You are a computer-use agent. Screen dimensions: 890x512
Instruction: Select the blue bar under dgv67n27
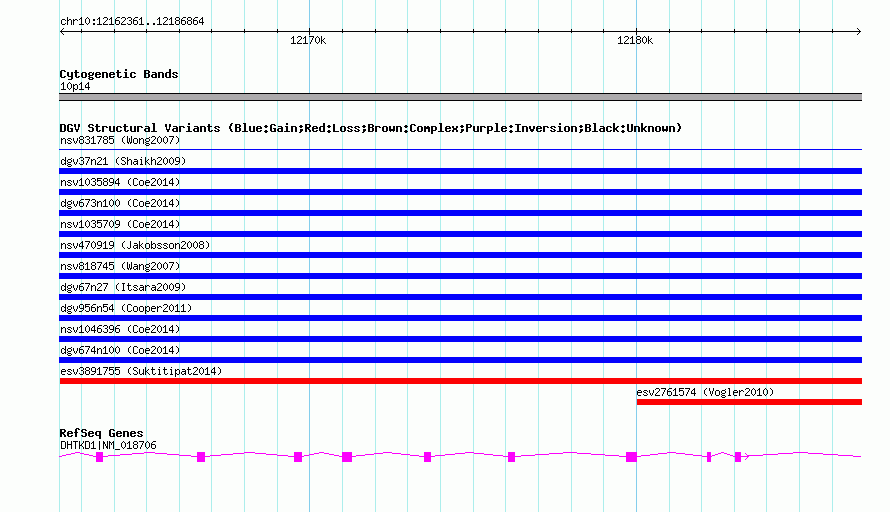click(460, 297)
